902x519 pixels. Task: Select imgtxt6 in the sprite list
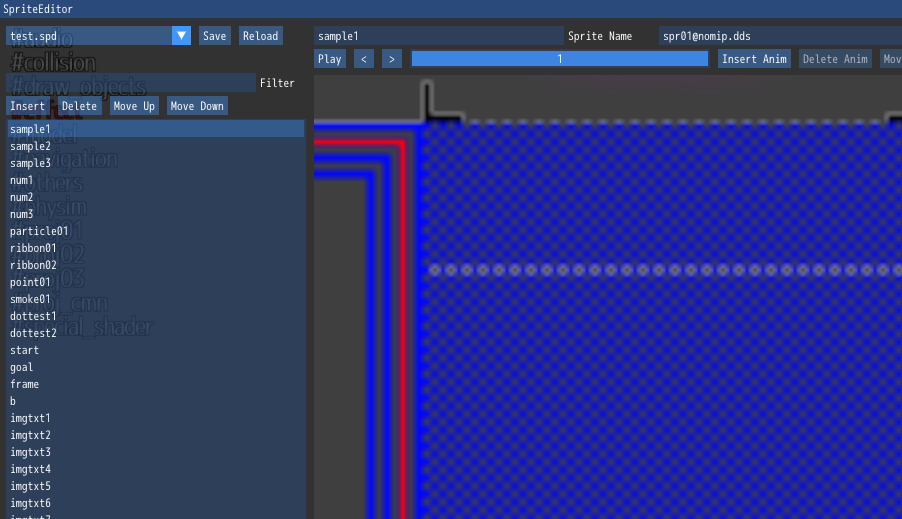(x=155, y=503)
